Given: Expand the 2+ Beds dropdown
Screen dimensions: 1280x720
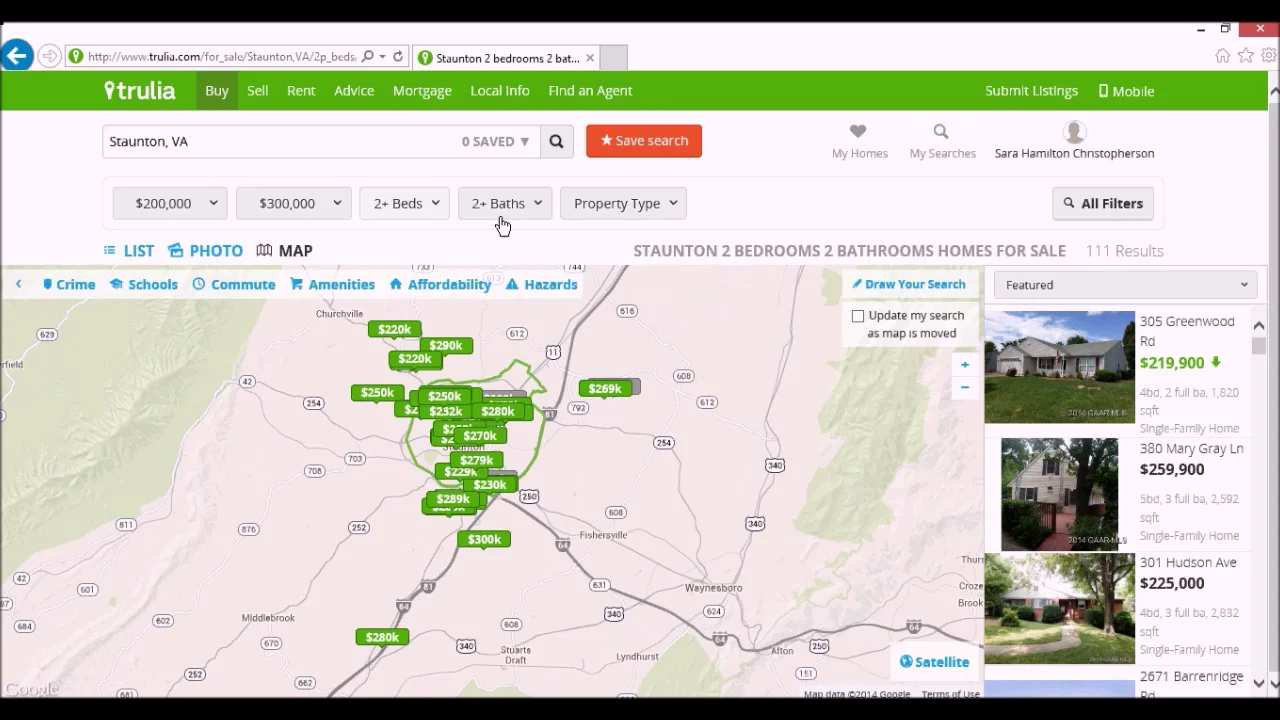Looking at the screenshot, I should (405, 204).
